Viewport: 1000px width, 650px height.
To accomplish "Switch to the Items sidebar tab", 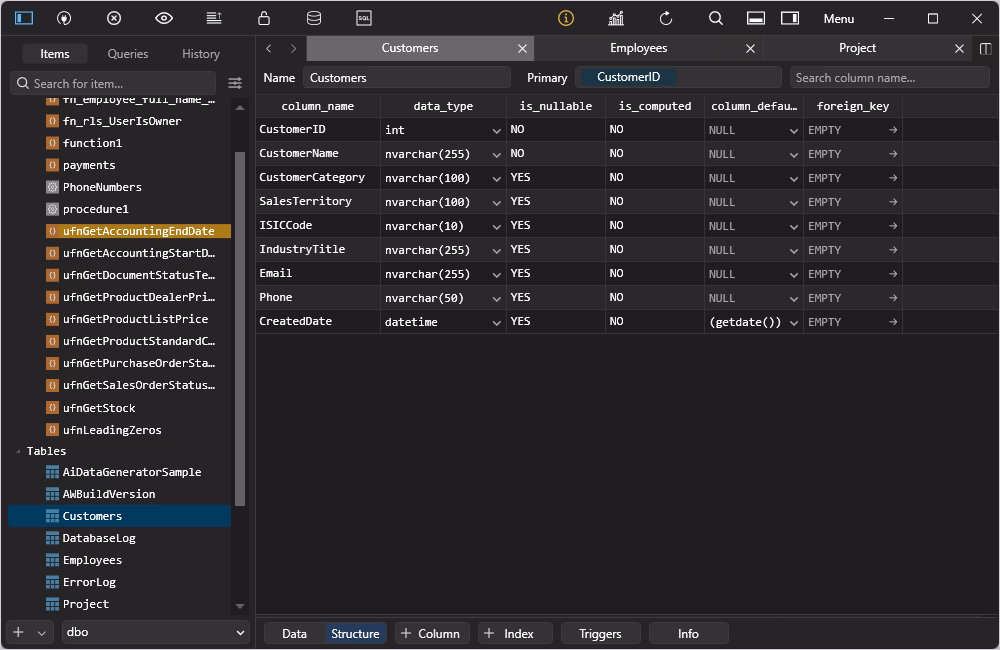I will pyautogui.click(x=55, y=54).
